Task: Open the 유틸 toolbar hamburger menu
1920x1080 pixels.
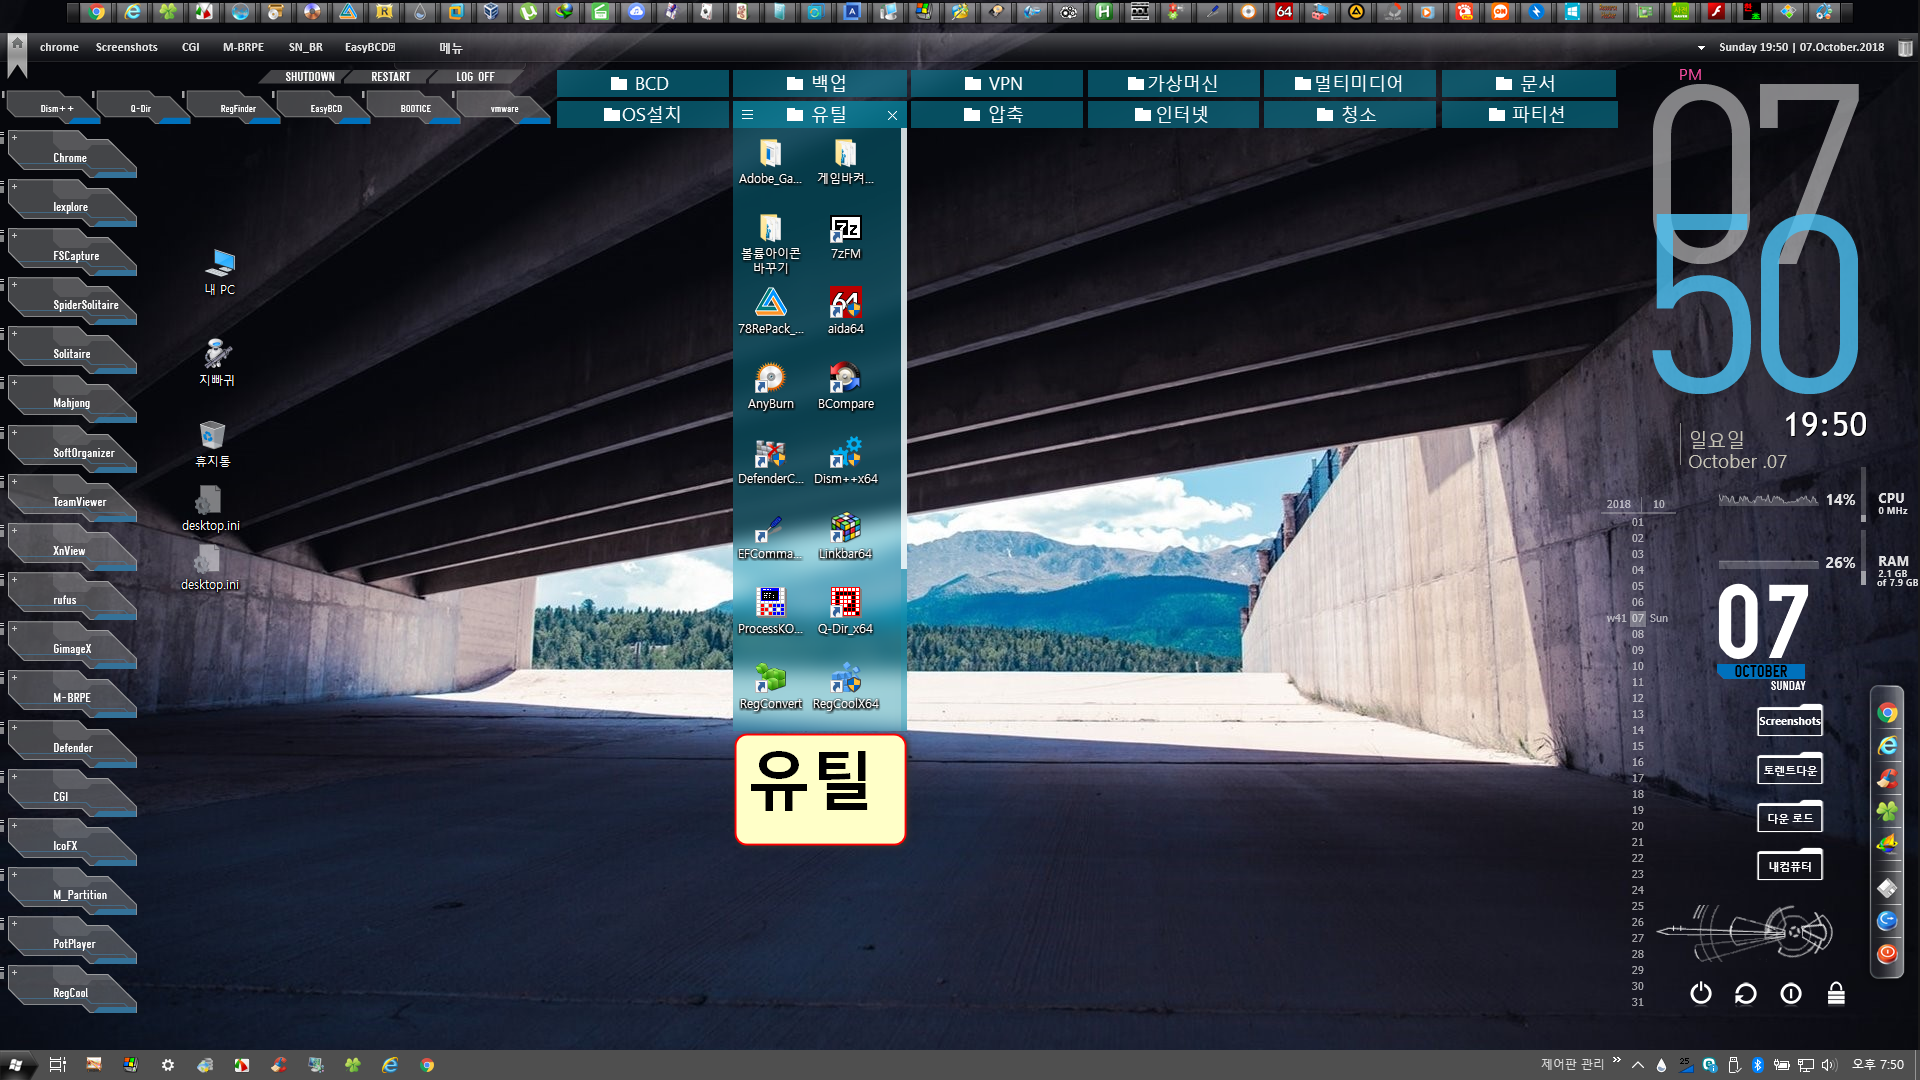Action: tap(747, 115)
